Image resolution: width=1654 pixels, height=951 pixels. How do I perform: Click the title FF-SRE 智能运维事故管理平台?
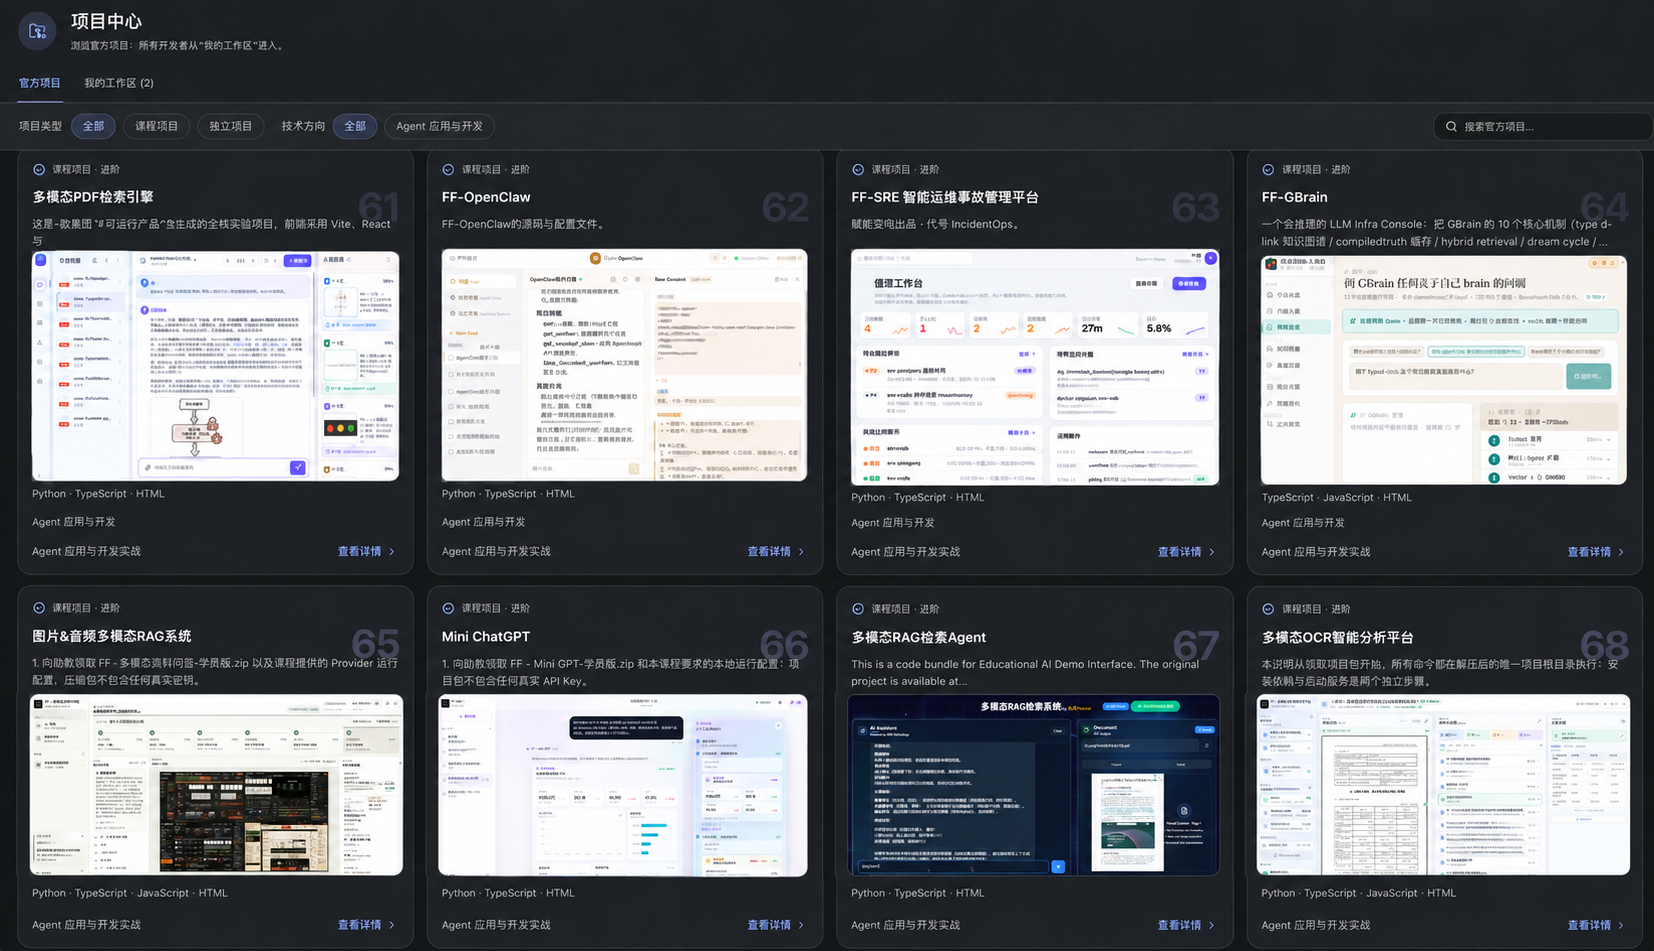click(945, 197)
